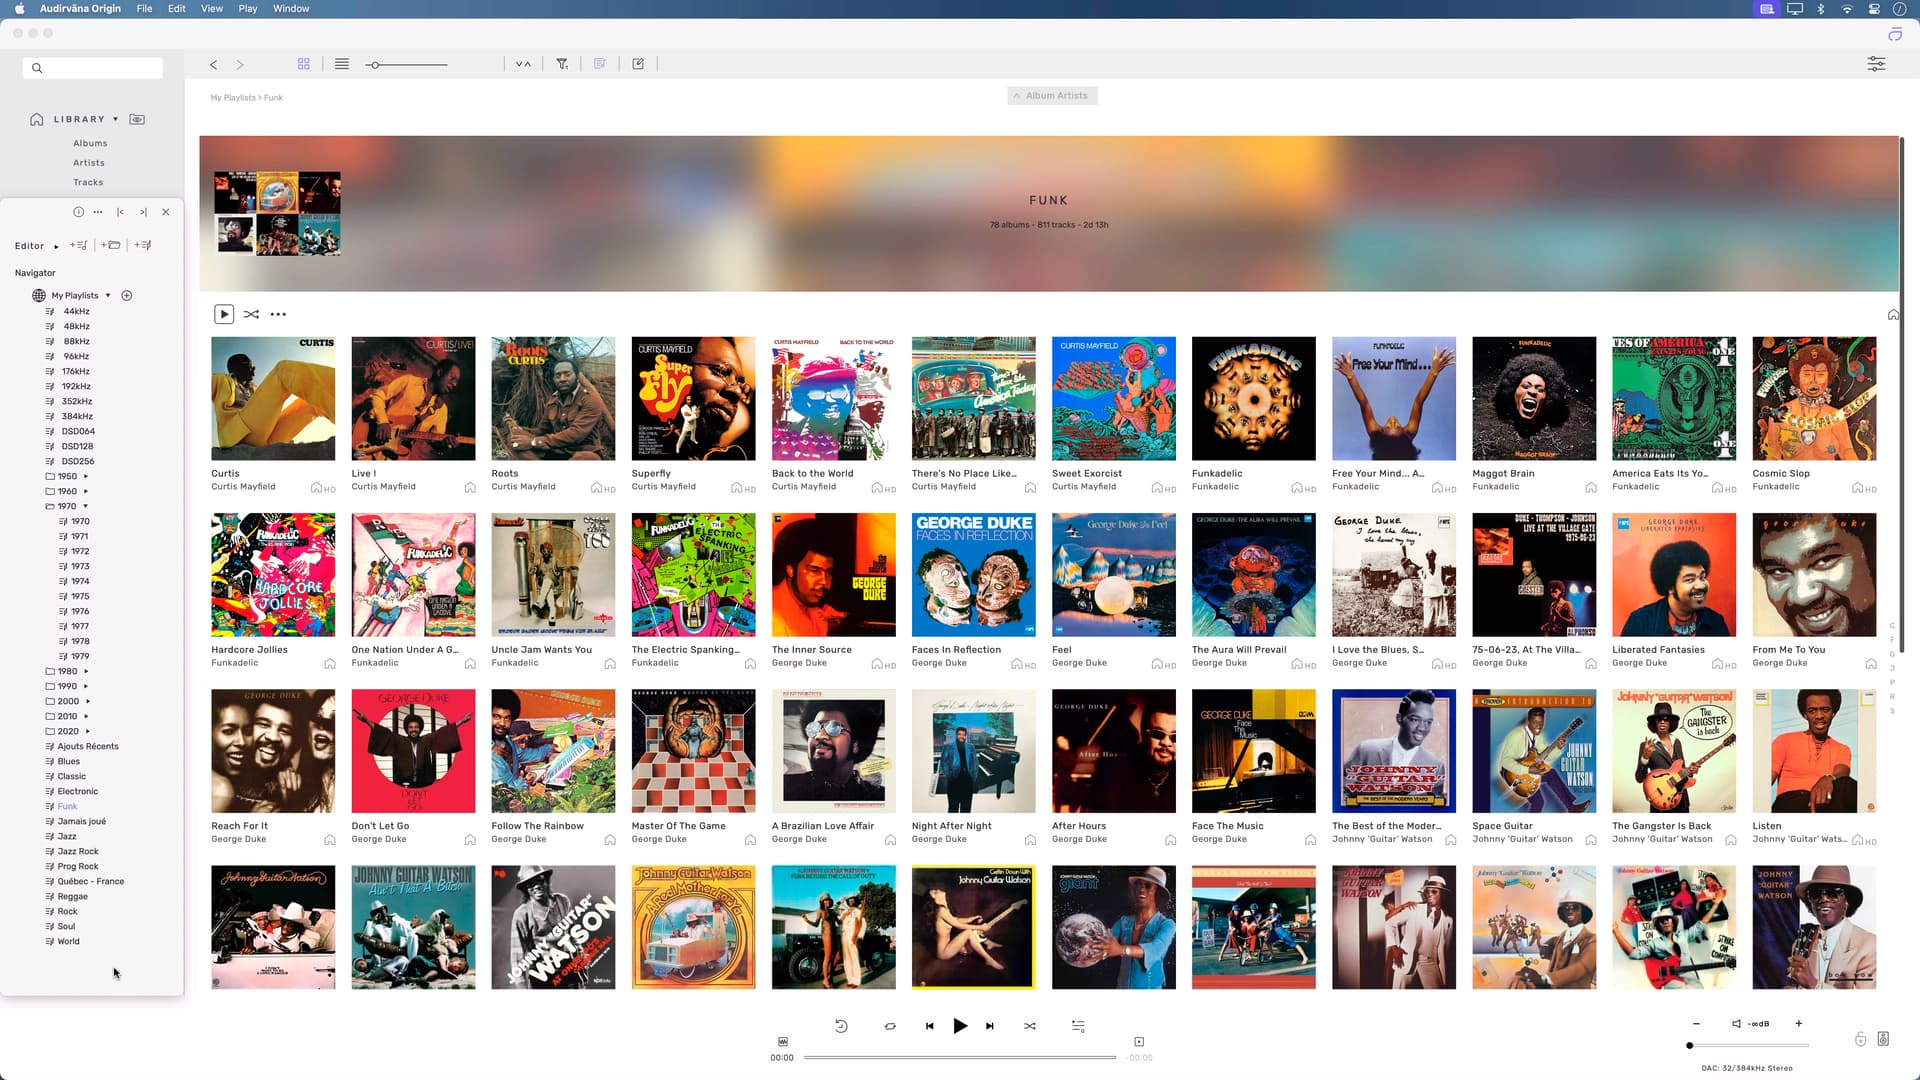Viewport: 1920px width, 1080px height.
Task: Decrease volume with minus button
Action: tap(1696, 1024)
